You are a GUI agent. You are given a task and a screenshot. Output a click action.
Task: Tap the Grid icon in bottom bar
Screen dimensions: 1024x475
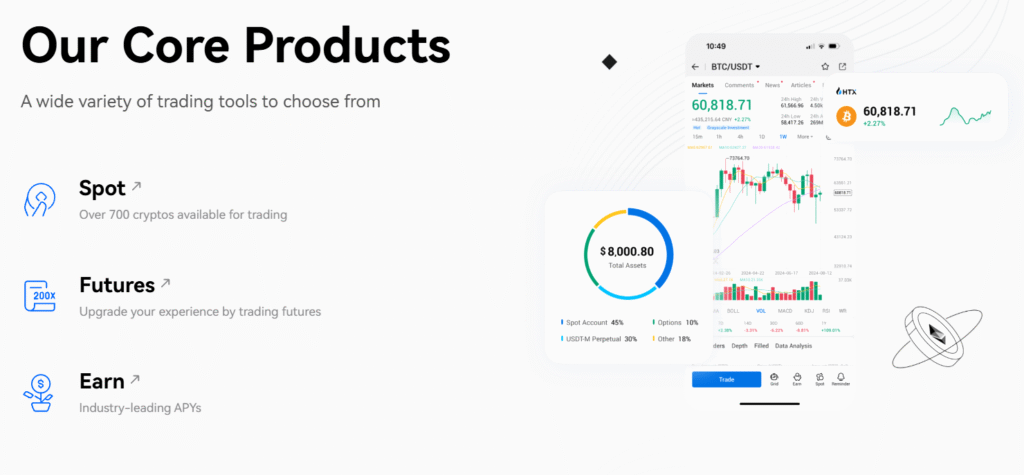tap(775, 379)
